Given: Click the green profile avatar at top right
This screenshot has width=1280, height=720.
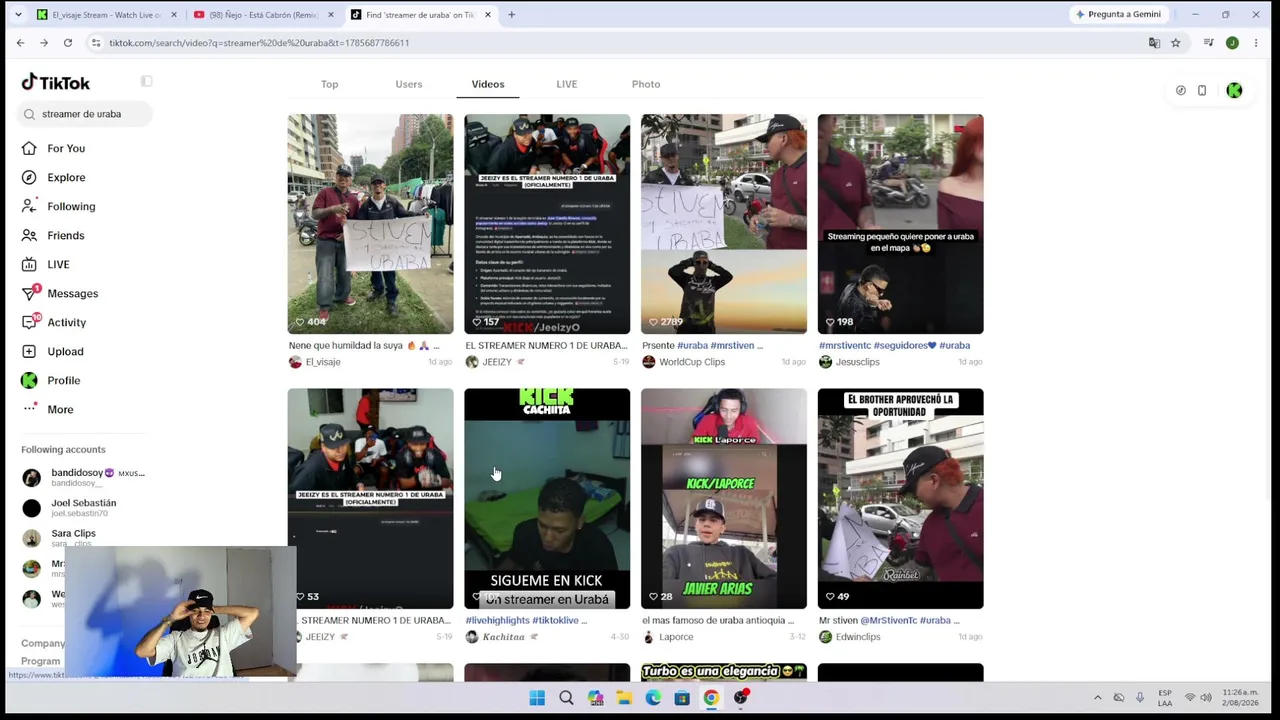Looking at the screenshot, I should tap(1234, 91).
